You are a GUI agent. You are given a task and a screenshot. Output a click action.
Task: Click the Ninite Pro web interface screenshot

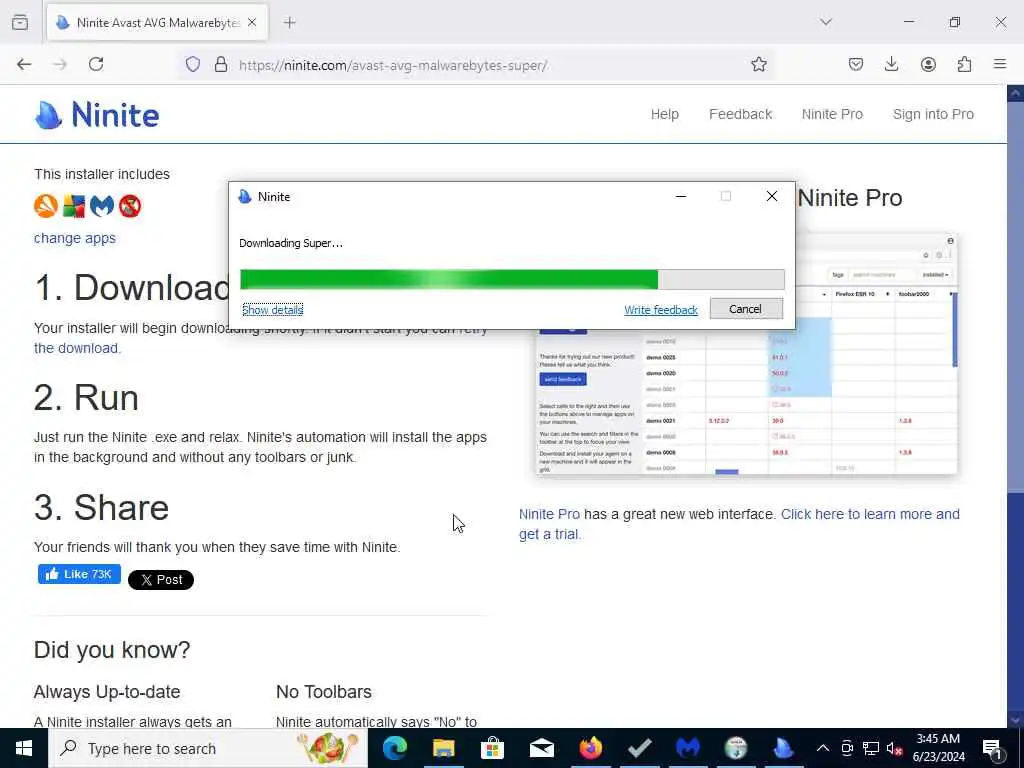(746, 355)
